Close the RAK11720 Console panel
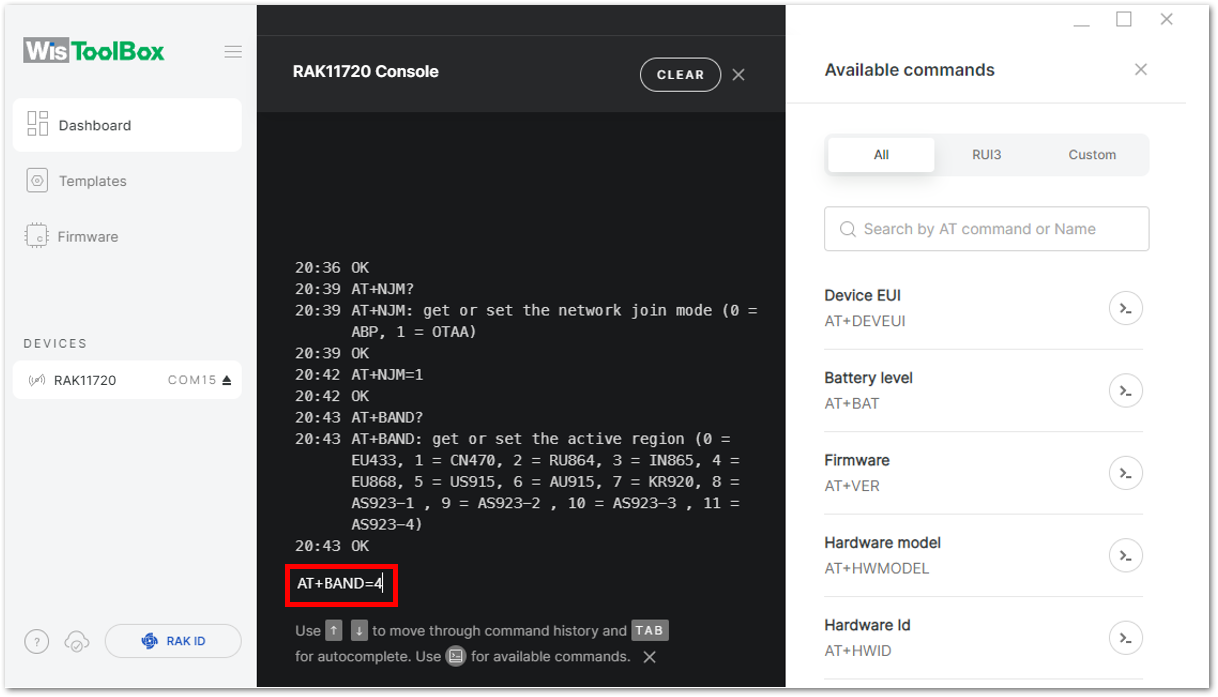Viewport: 1218px width, 697px height. [x=738, y=75]
